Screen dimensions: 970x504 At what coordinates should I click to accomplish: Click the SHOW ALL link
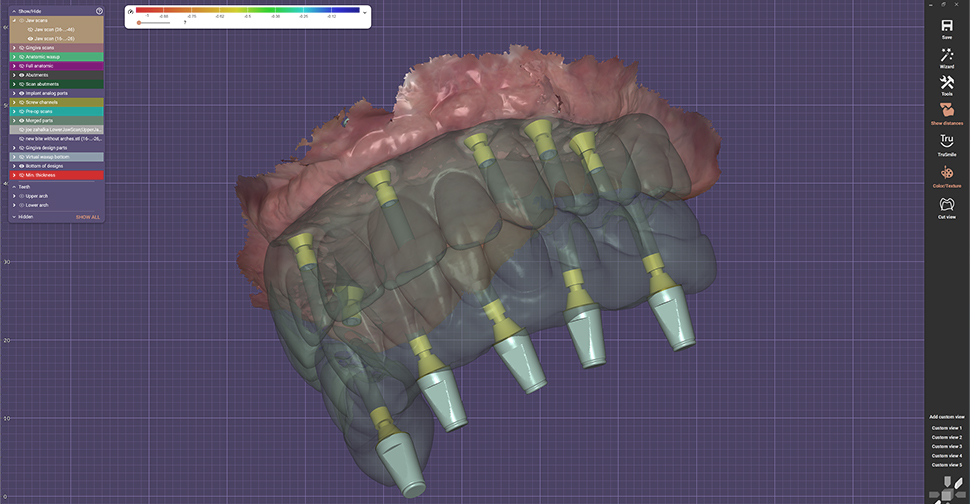87,217
